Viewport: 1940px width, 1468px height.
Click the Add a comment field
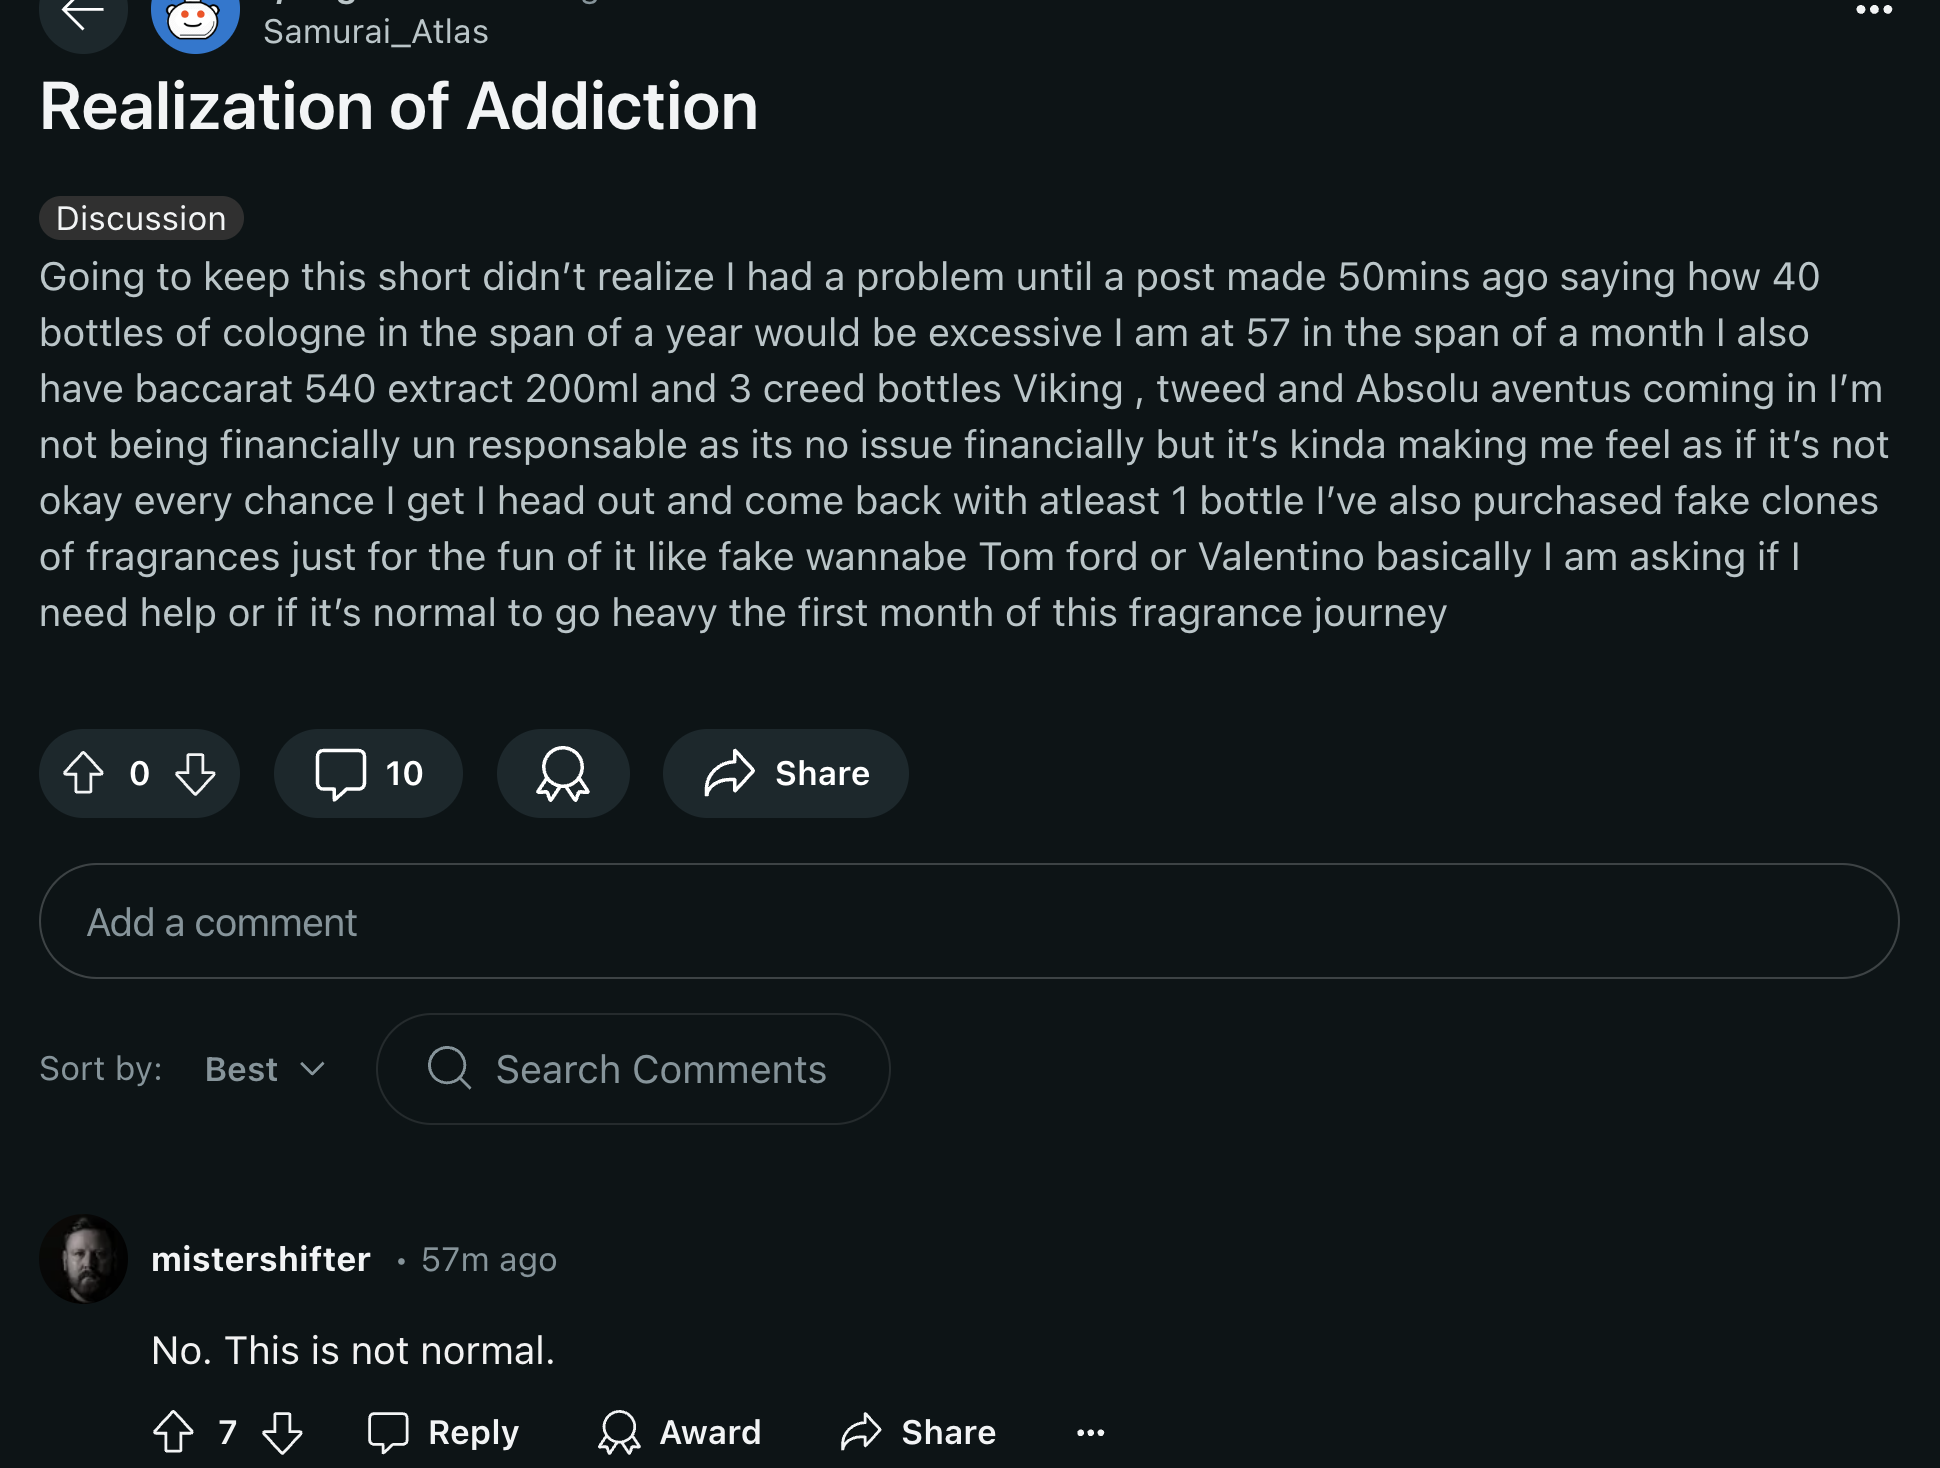pos(969,921)
